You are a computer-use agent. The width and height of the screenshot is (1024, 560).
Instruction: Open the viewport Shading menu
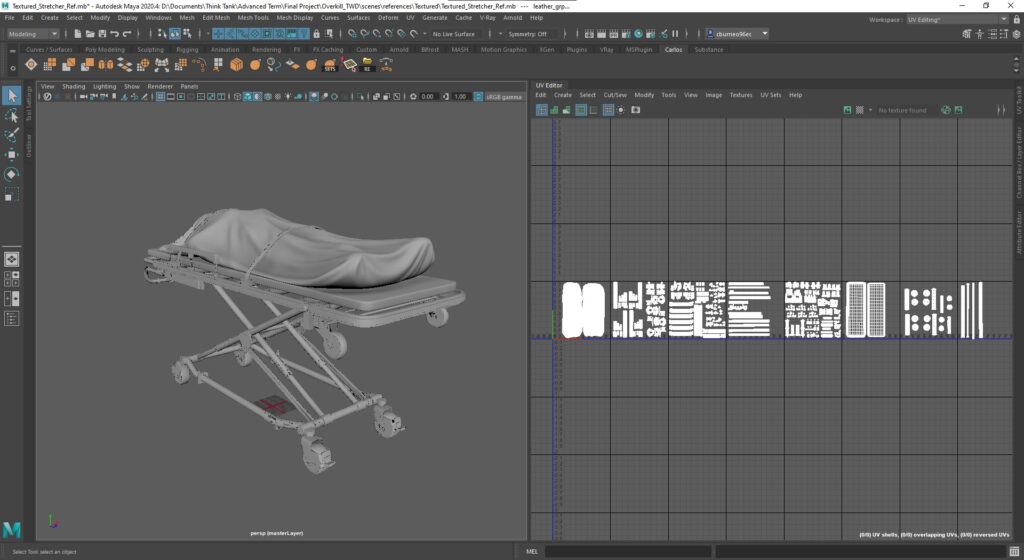[x=73, y=86]
